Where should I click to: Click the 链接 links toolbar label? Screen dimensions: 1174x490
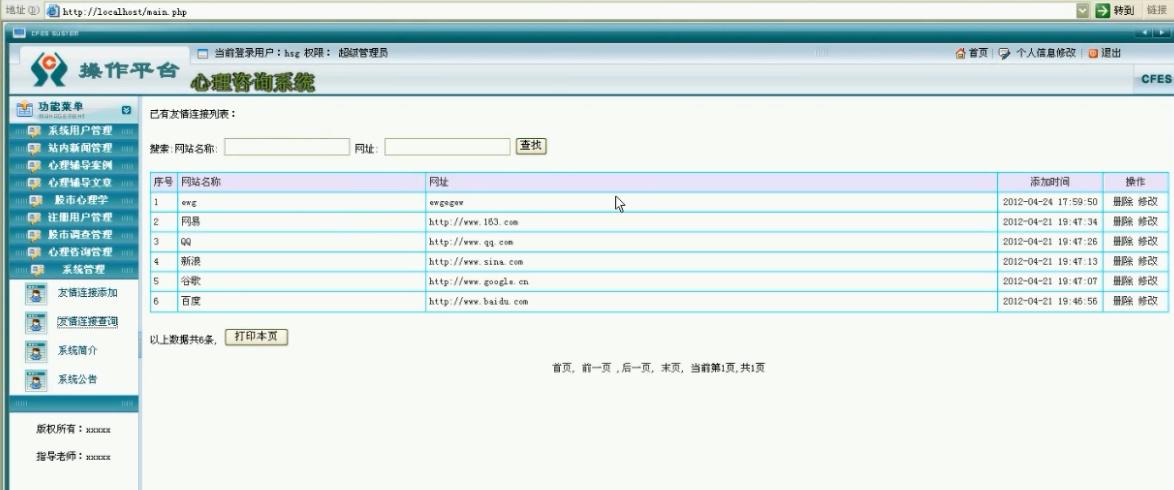coord(1157,10)
